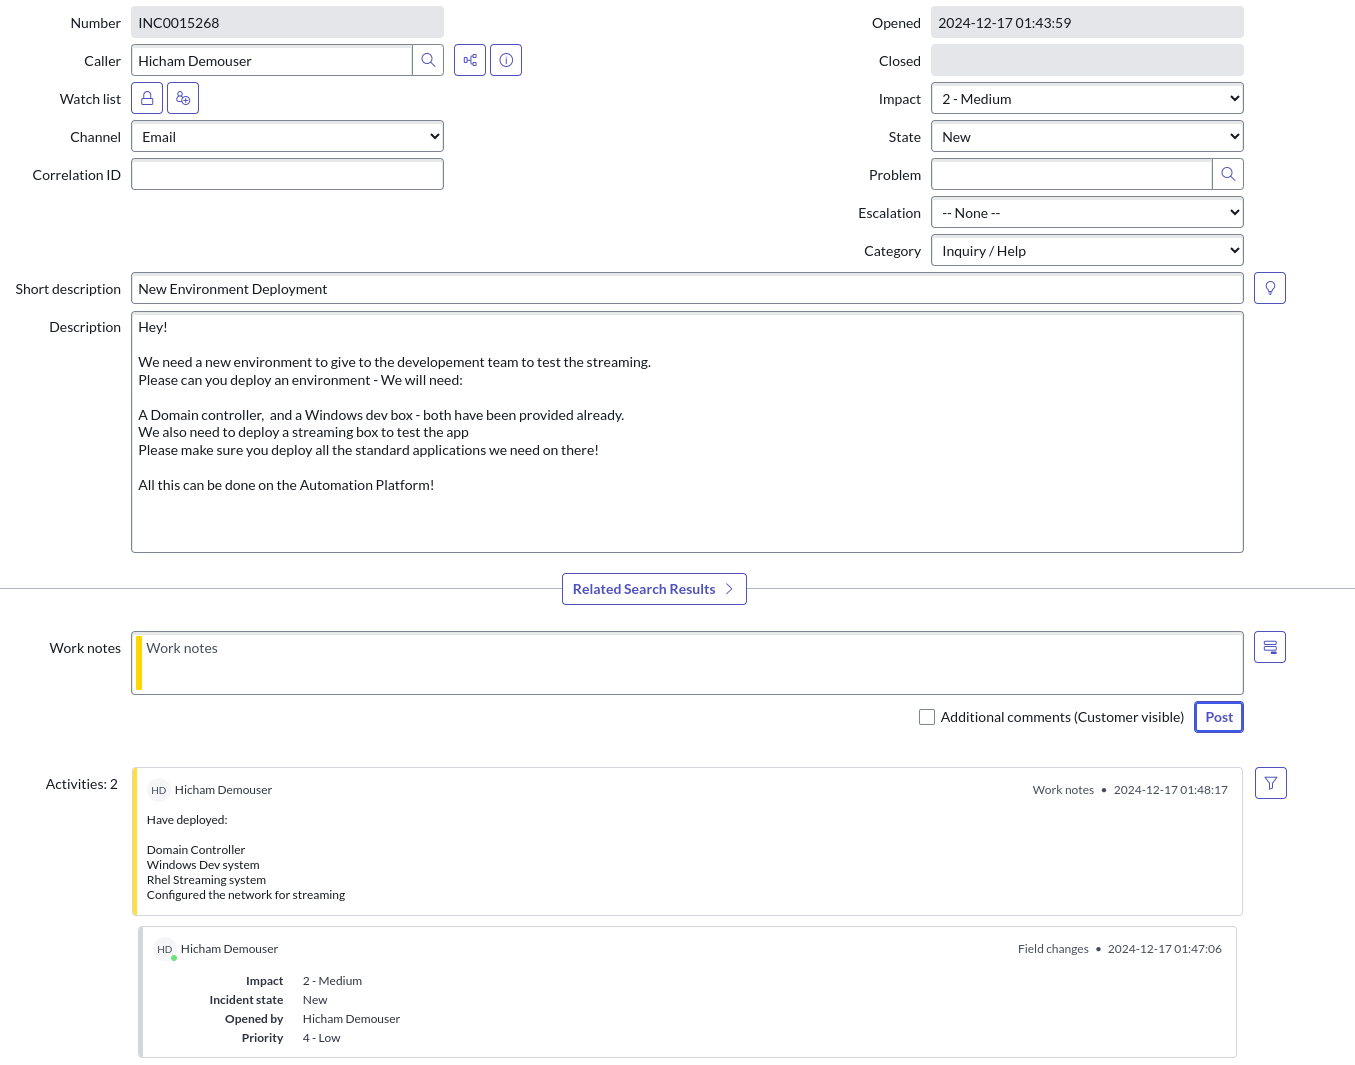Click the Work notes text box
Screen dimensions: 1355x1065
tap(687, 663)
